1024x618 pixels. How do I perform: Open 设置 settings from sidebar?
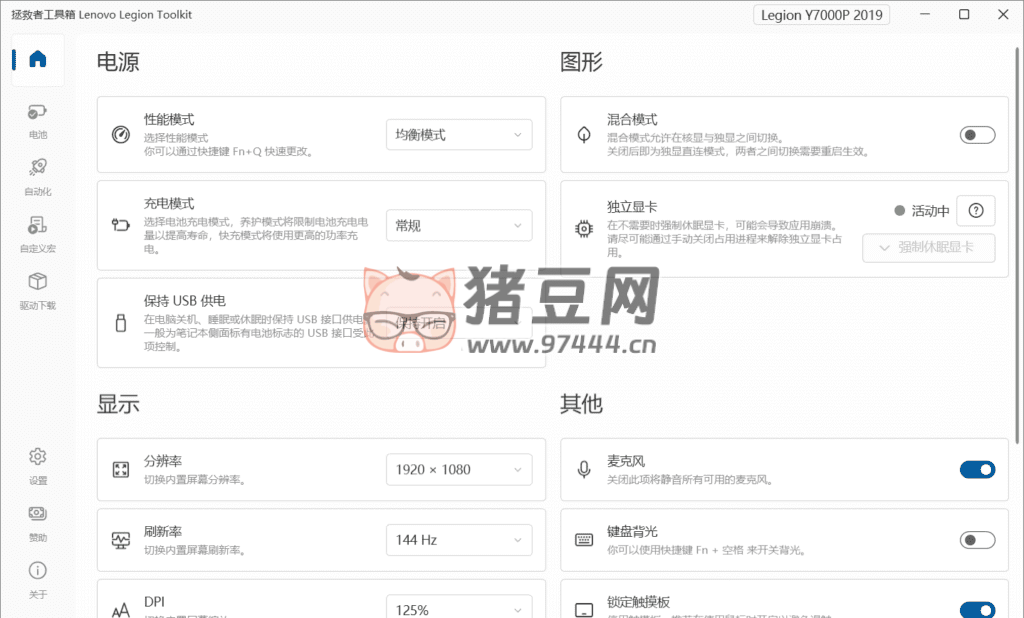click(38, 465)
